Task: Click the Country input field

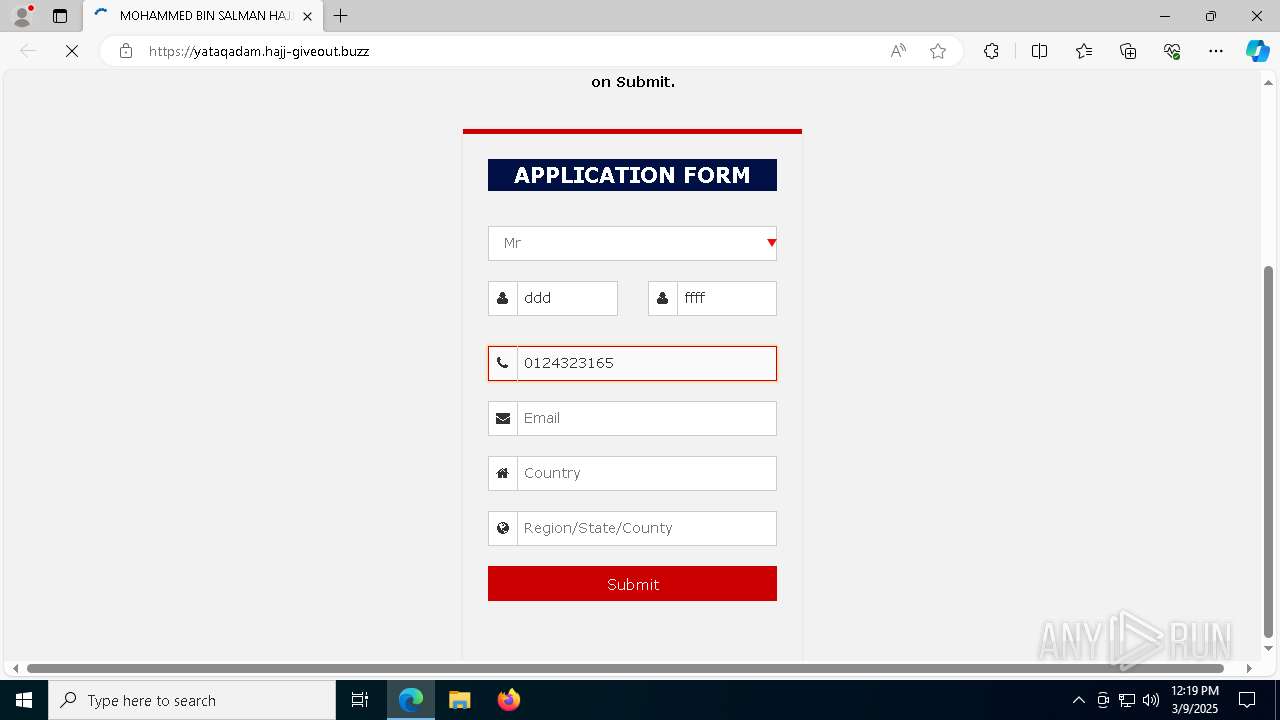Action: (x=646, y=473)
